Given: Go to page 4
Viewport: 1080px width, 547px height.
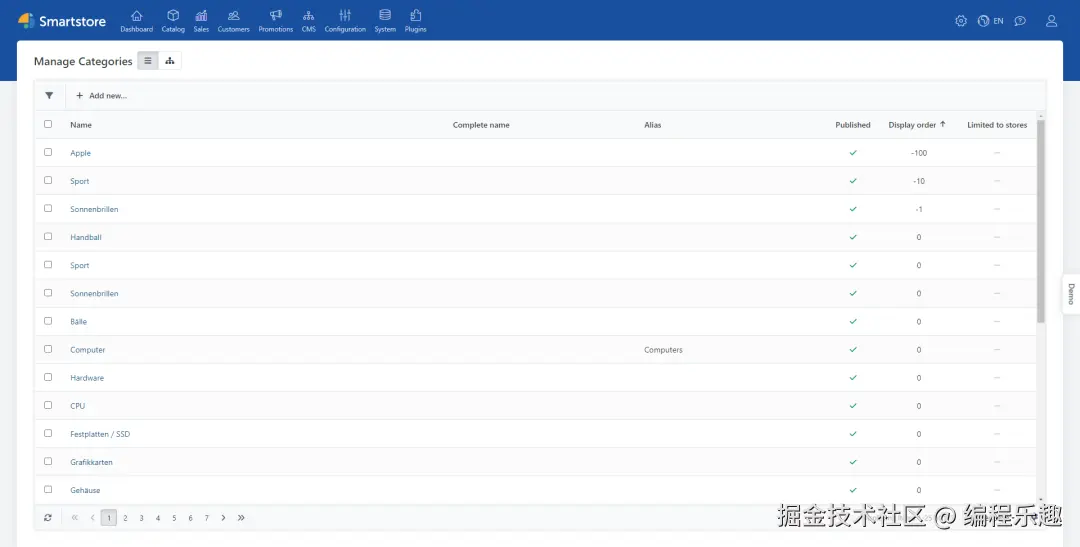Looking at the screenshot, I should (158, 517).
